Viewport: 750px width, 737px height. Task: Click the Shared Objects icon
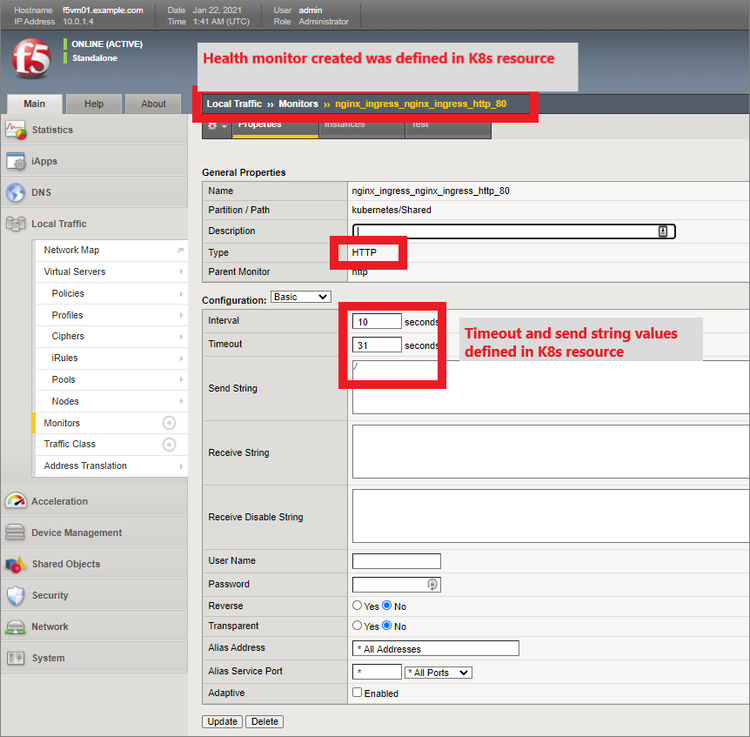15,564
